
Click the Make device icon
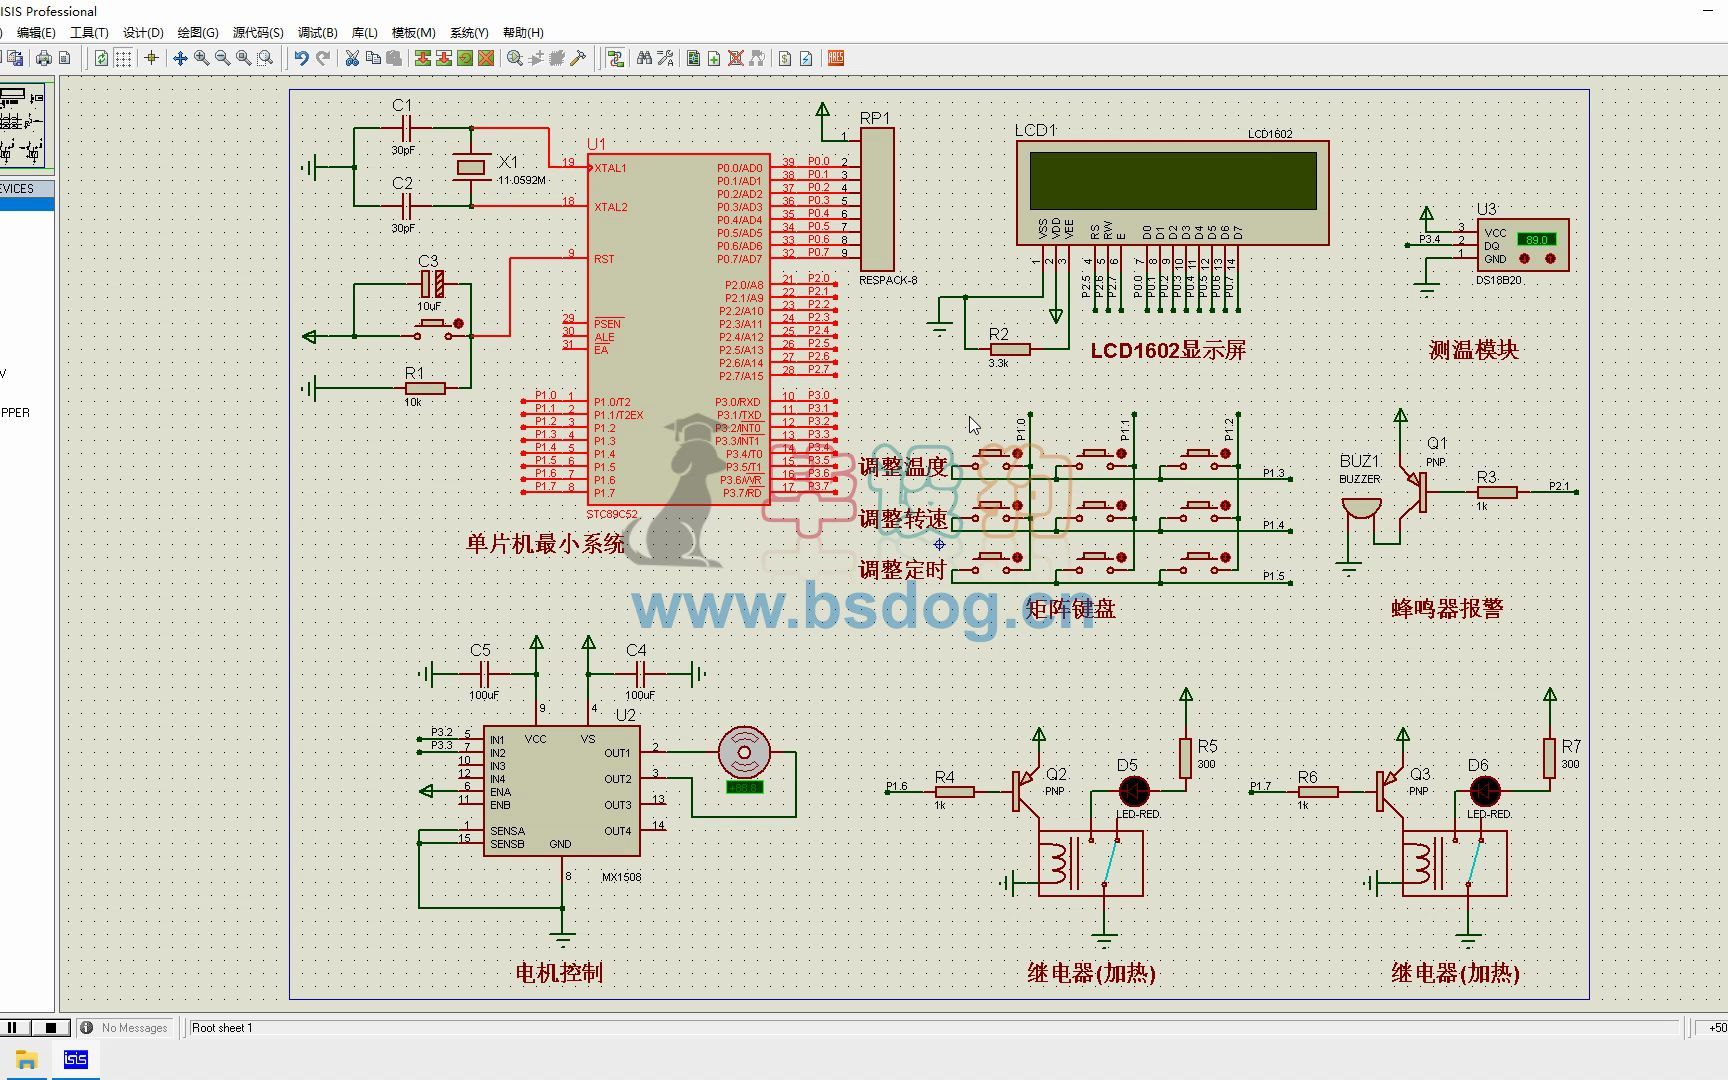point(536,58)
